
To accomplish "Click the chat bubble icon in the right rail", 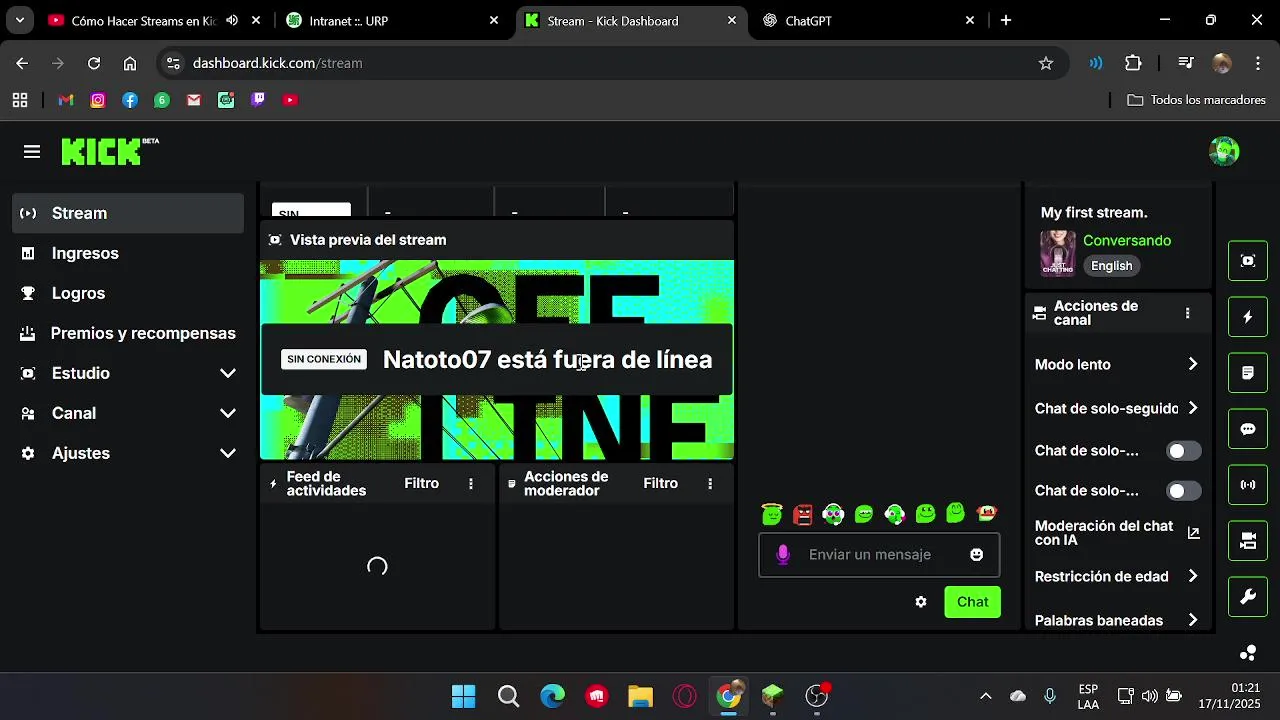I will point(1248,429).
